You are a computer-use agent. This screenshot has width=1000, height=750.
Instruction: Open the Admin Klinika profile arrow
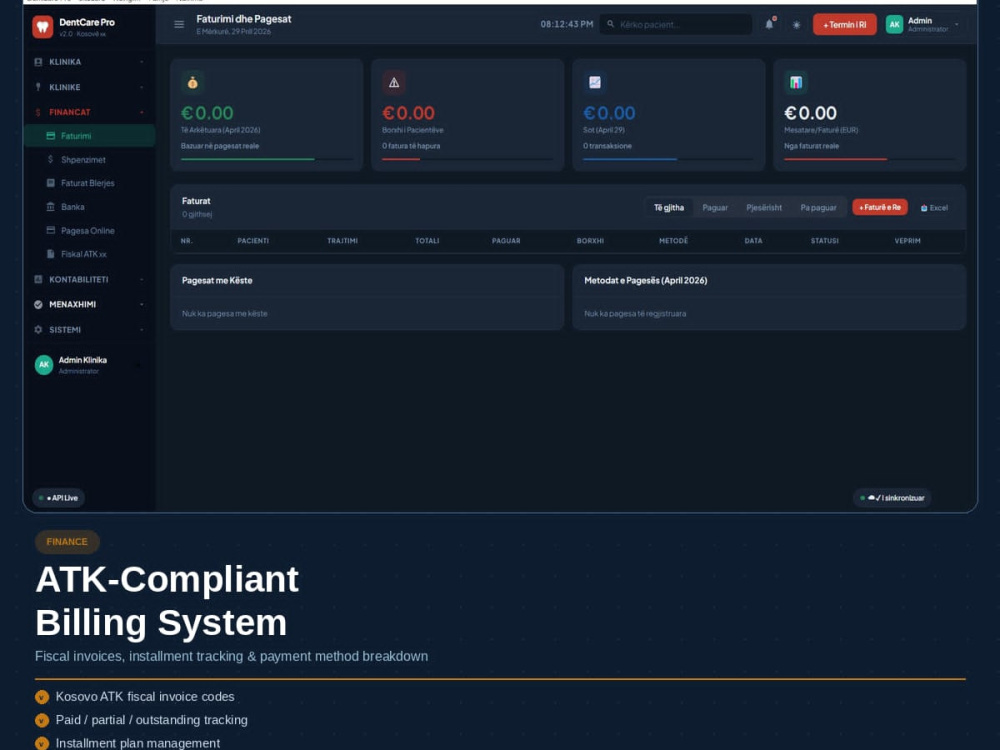coord(136,365)
